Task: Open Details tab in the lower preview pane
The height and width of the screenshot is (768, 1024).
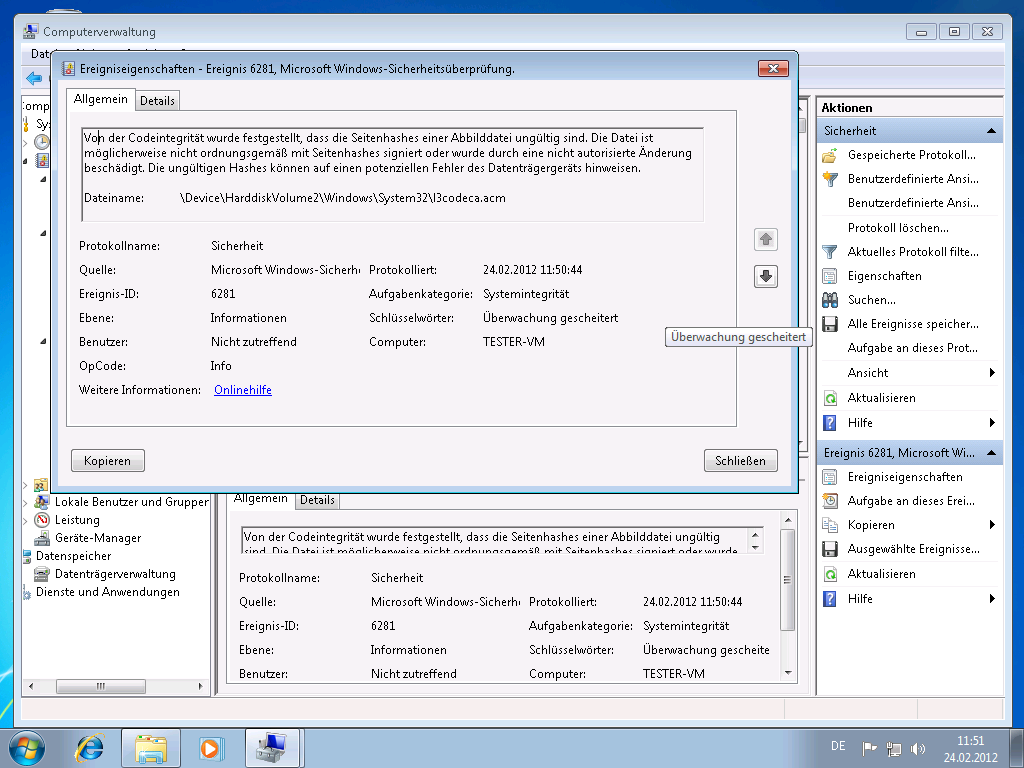Action: point(317,500)
